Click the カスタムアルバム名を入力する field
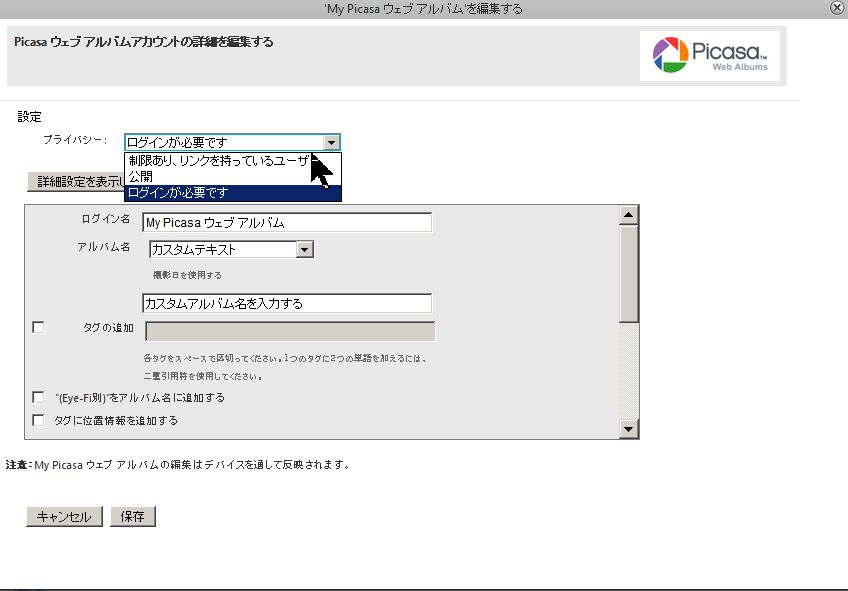The width and height of the screenshot is (848, 591). click(x=287, y=303)
